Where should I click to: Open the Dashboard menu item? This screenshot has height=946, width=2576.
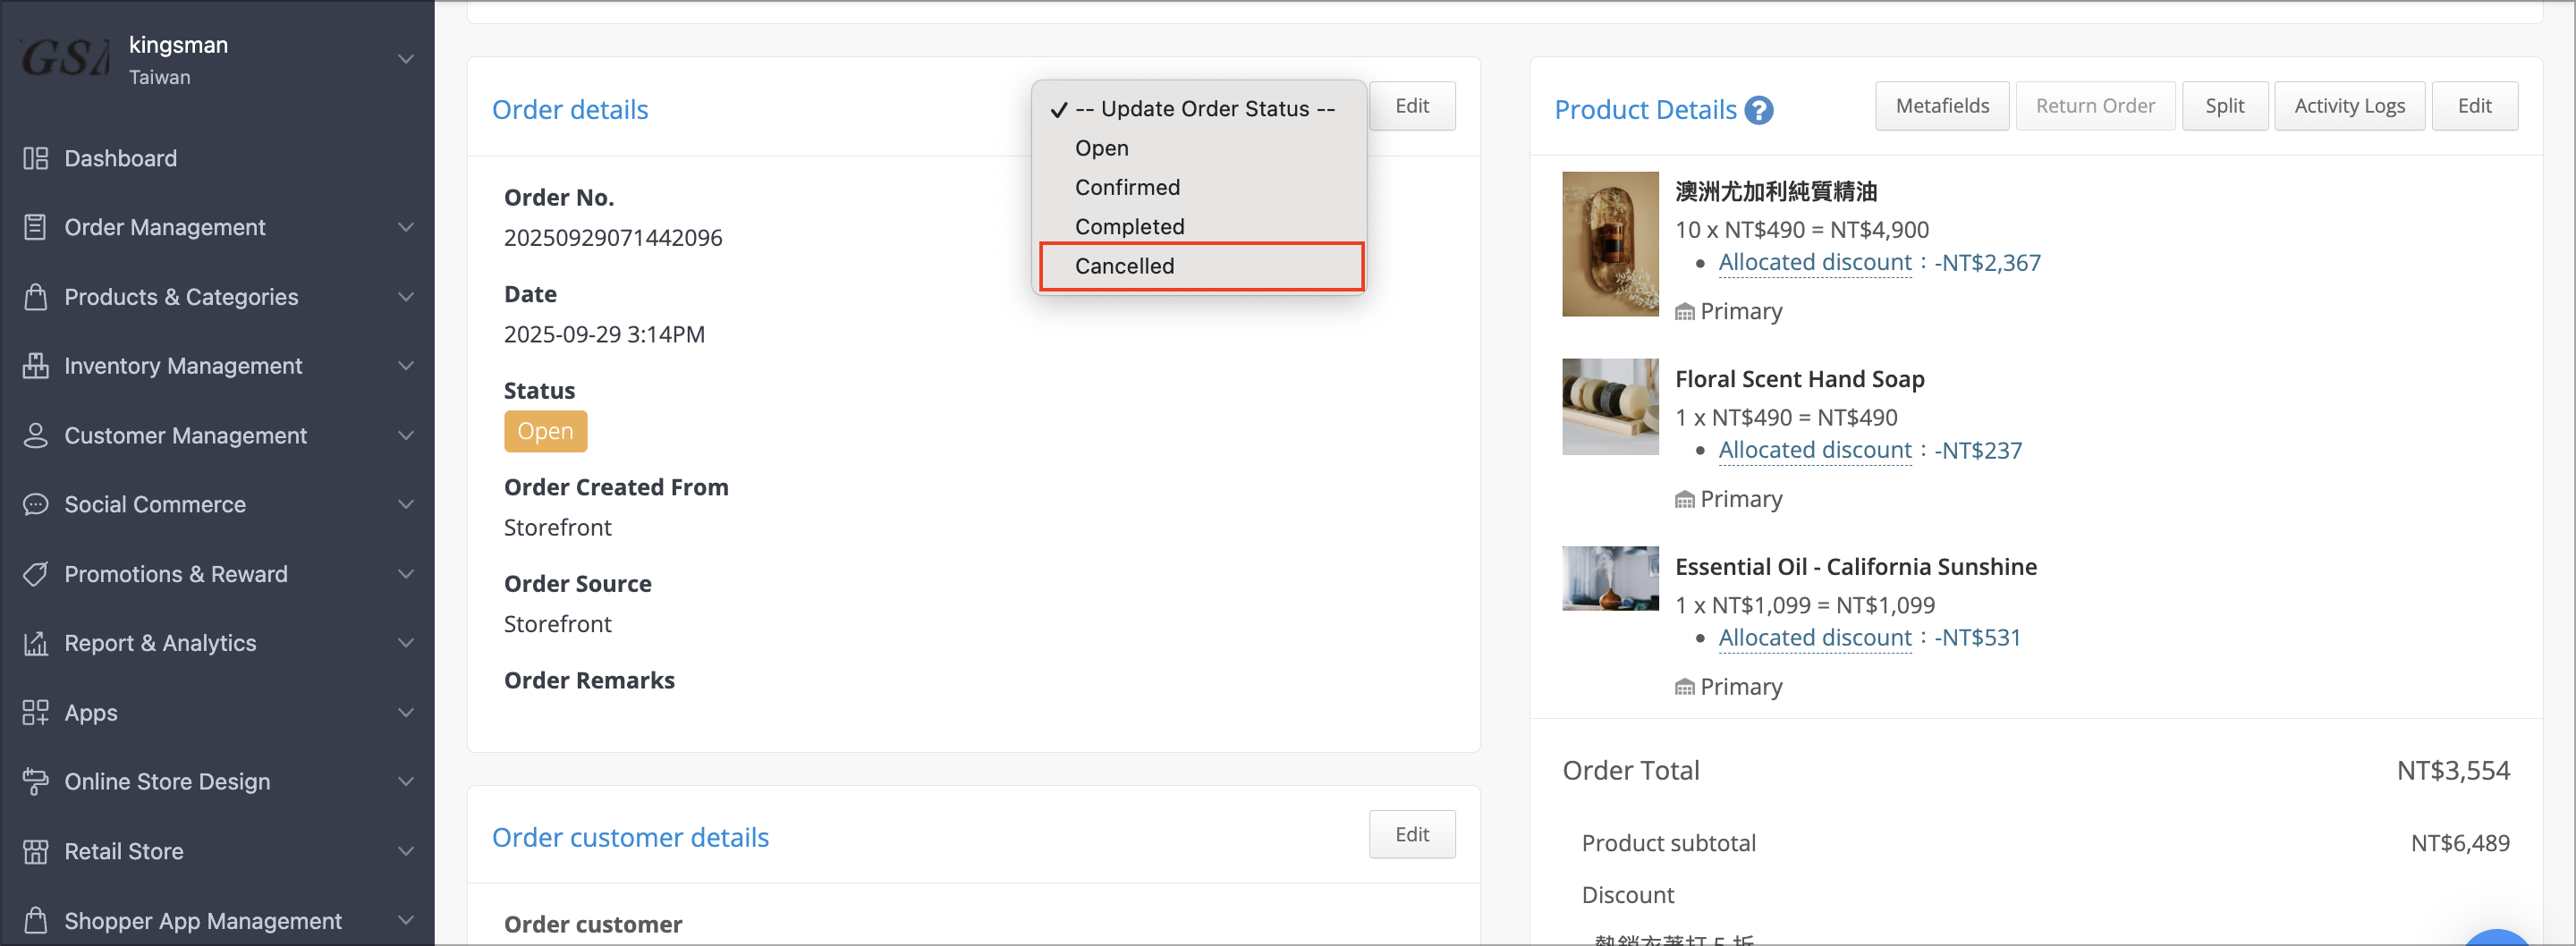(218, 158)
